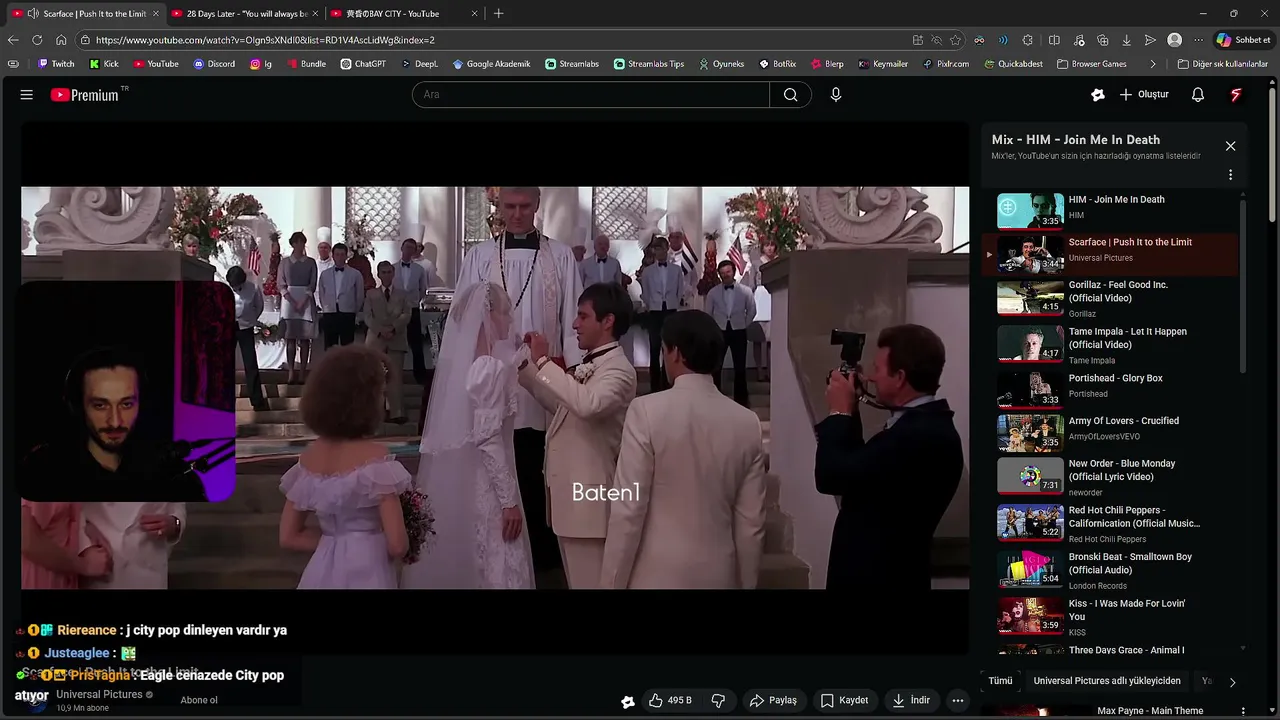Start voice search with the microphone icon
Viewport: 1280px width, 720px height.
tap(836, 94)
